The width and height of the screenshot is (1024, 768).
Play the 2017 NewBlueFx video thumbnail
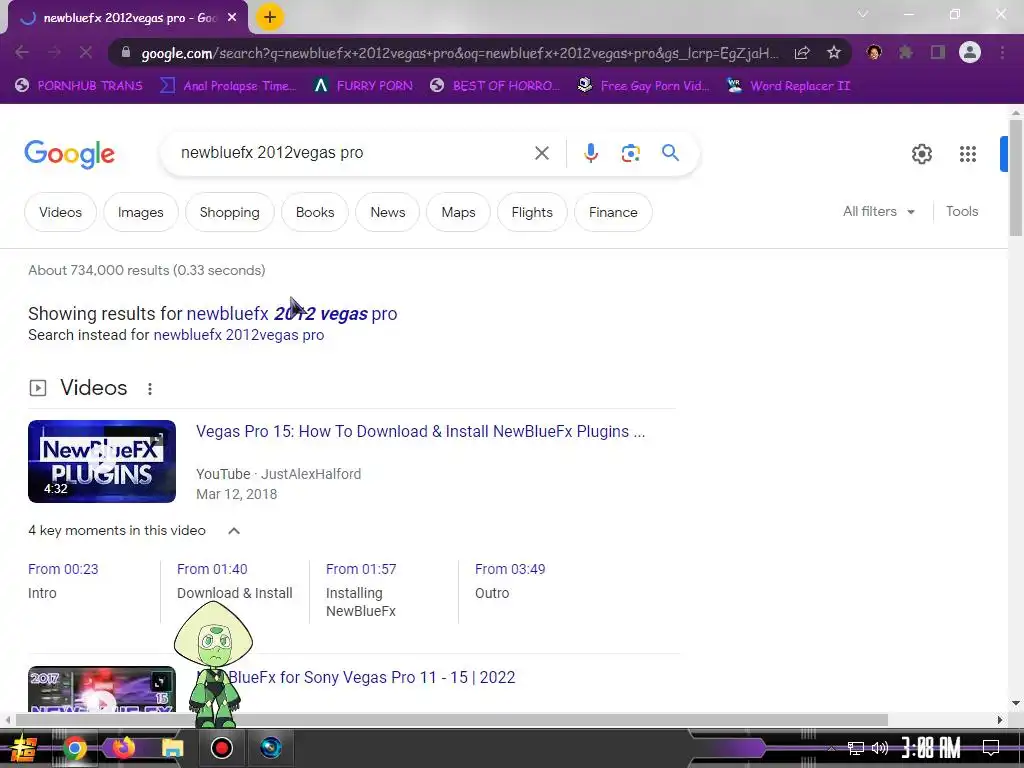[x=102, y=689]
